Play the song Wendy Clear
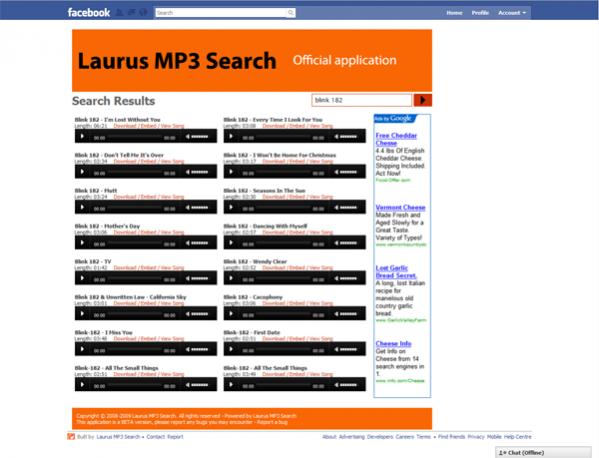The height and width of the screenshot is (458, 599). 231,278
